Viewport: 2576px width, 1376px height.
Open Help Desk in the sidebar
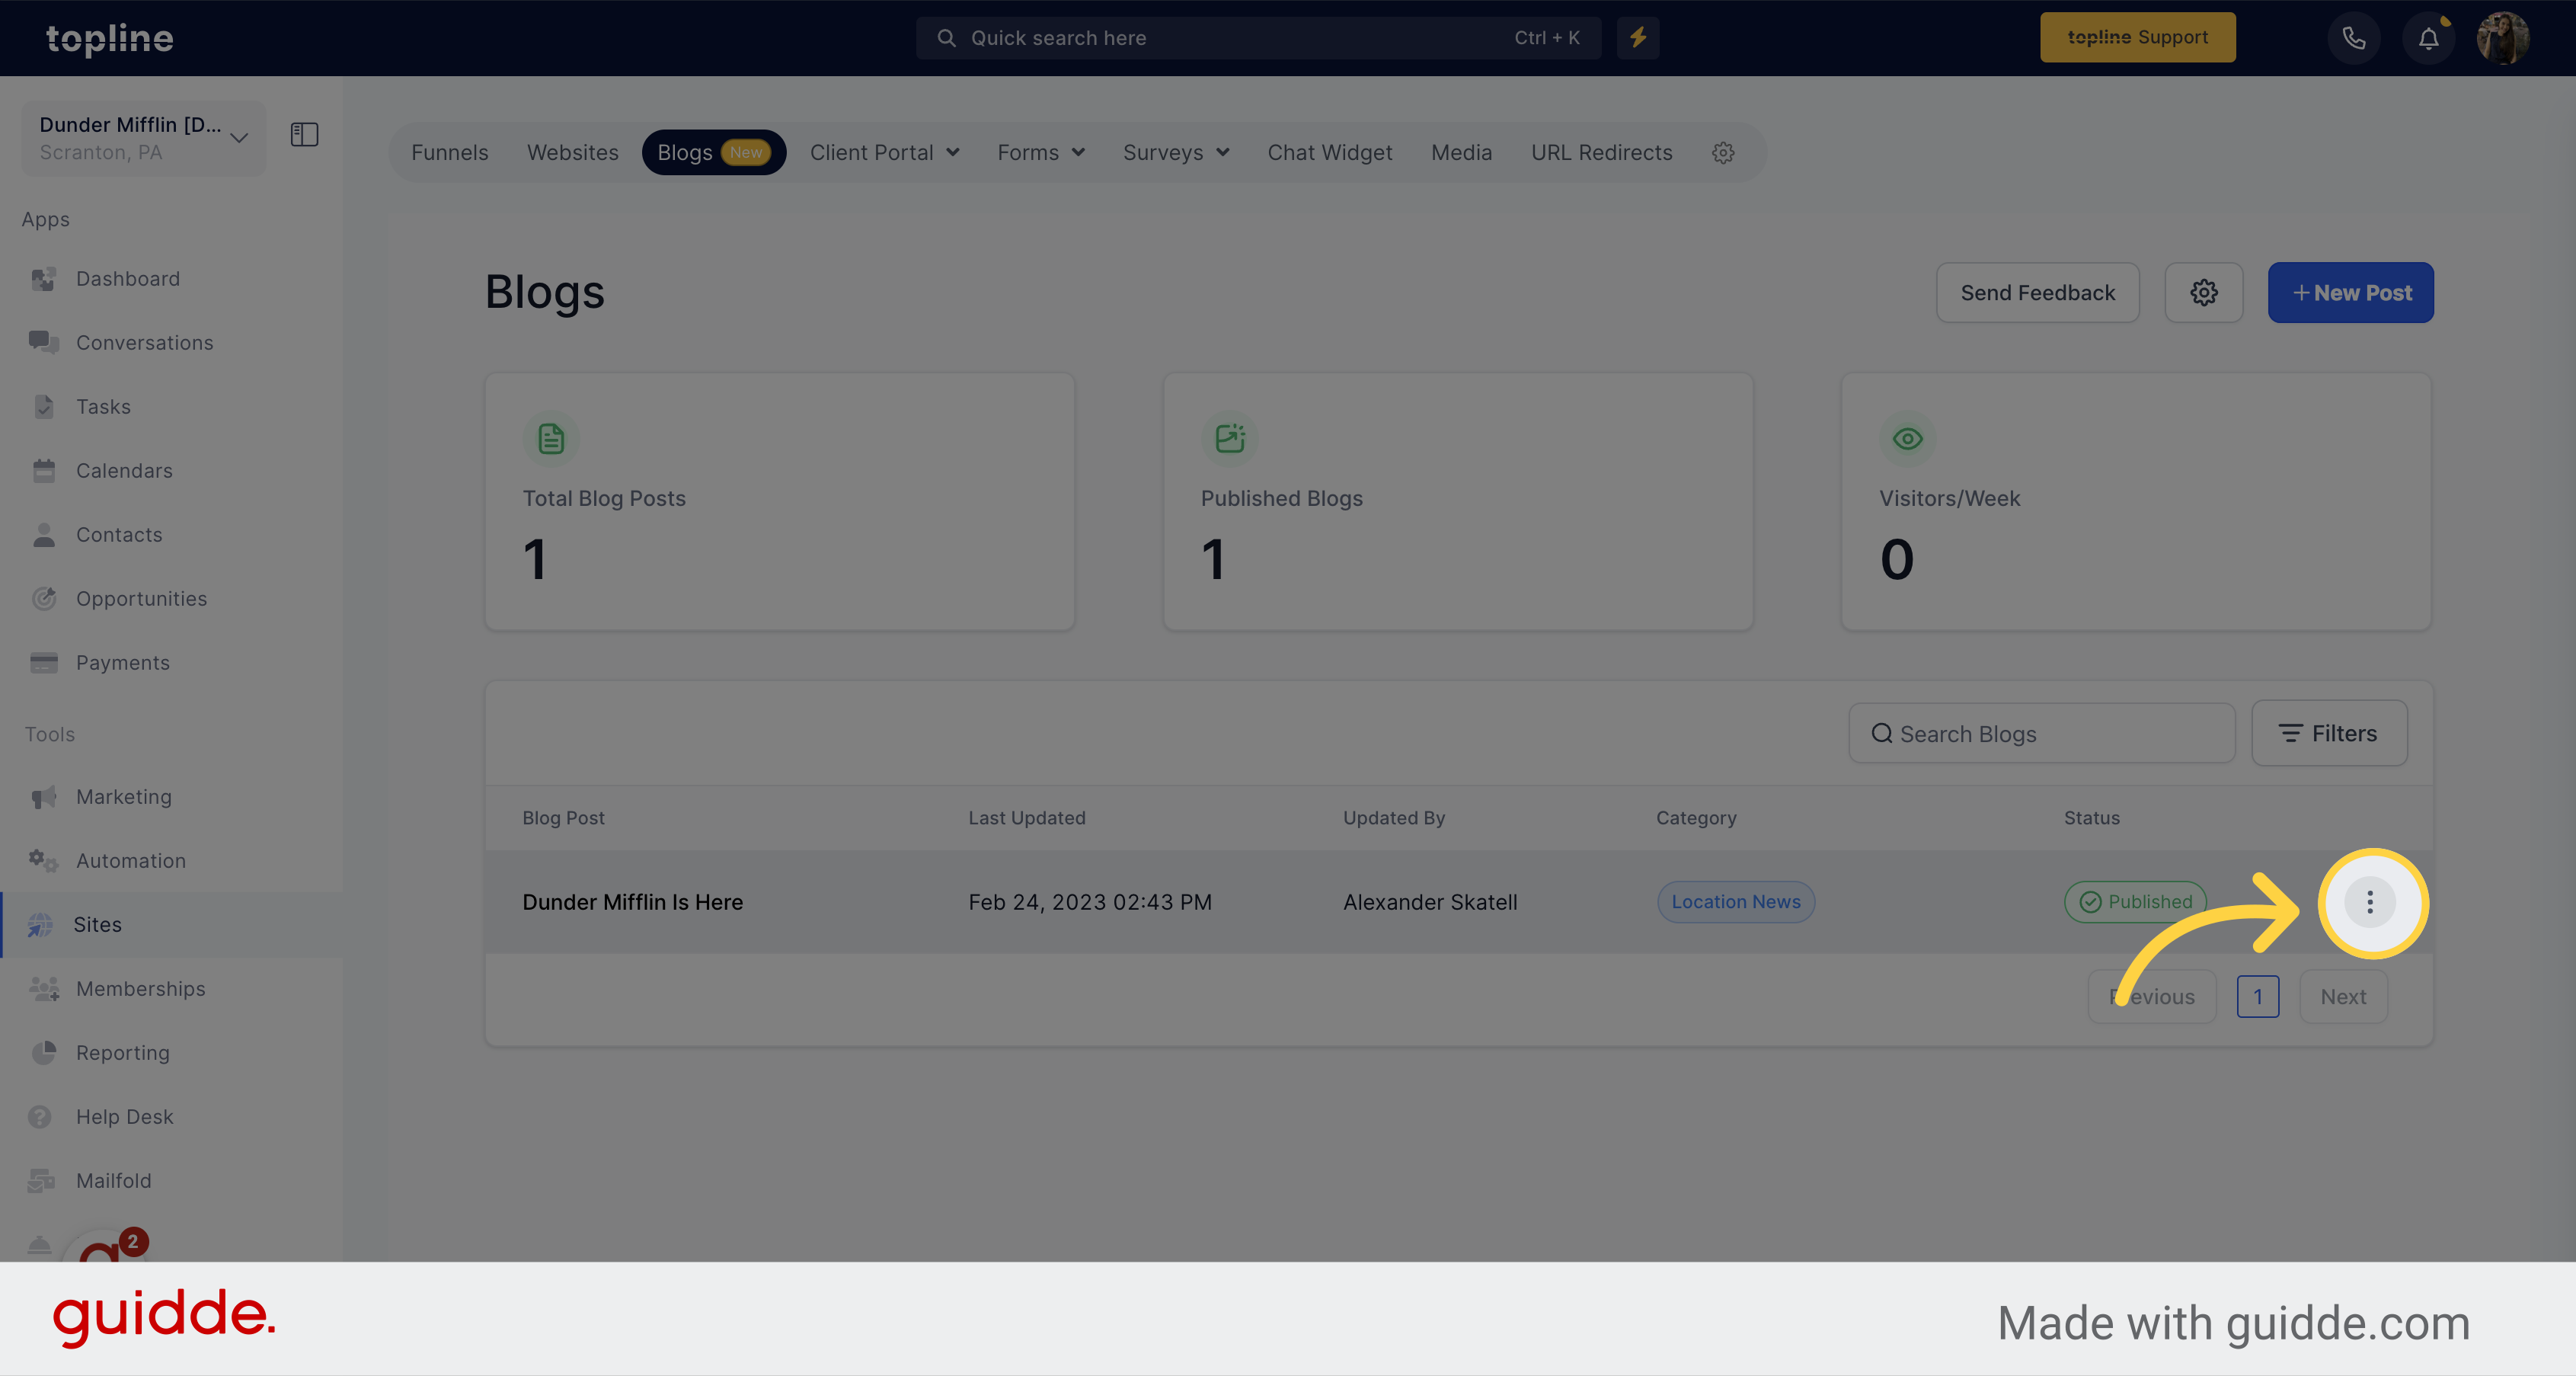click(124, 1117)
